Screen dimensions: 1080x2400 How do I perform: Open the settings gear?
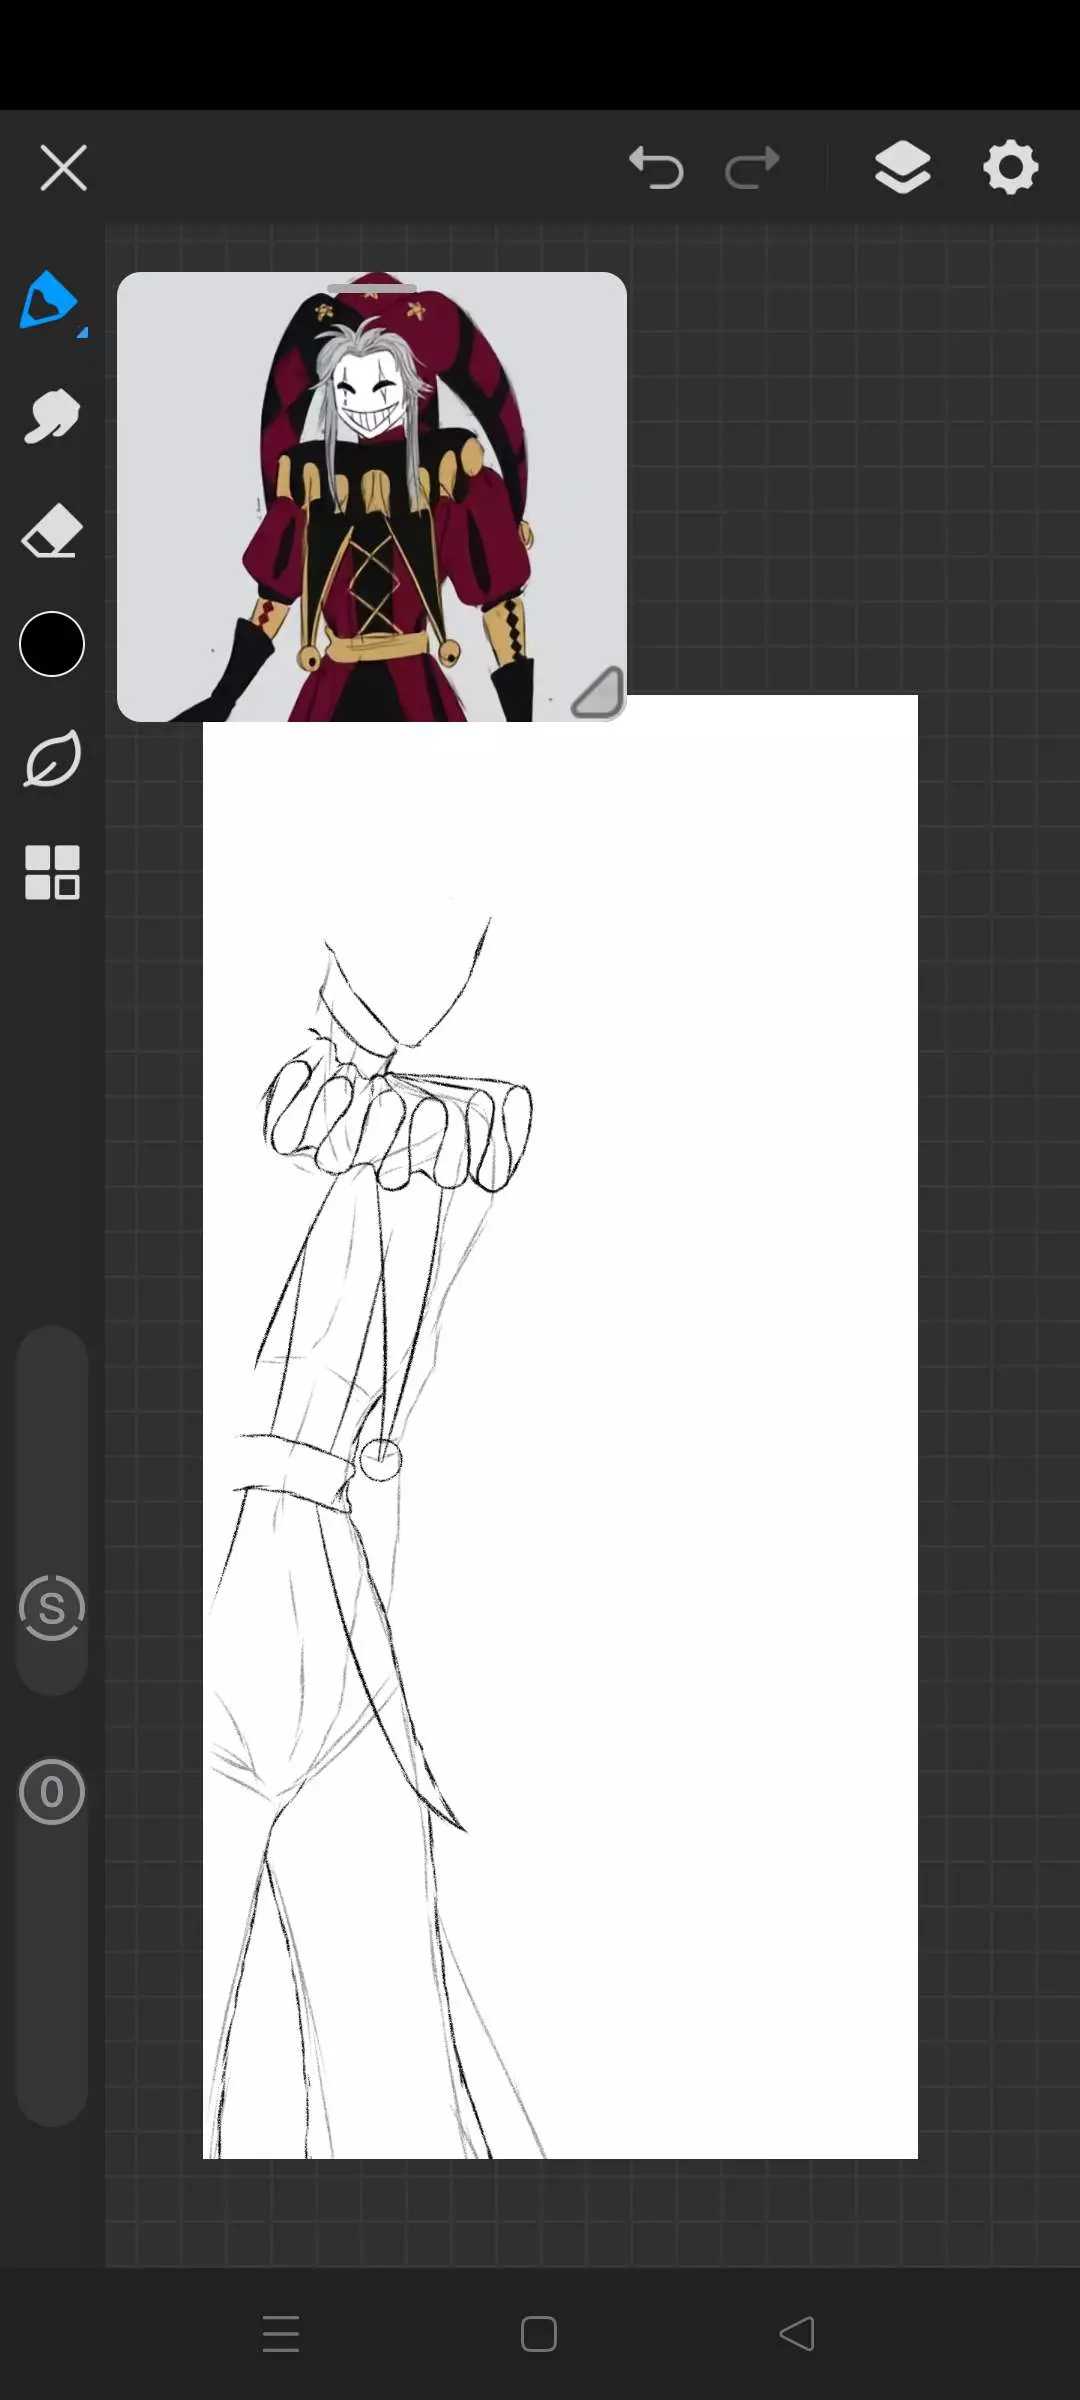pyautogui.click(x=1010, y=167)
